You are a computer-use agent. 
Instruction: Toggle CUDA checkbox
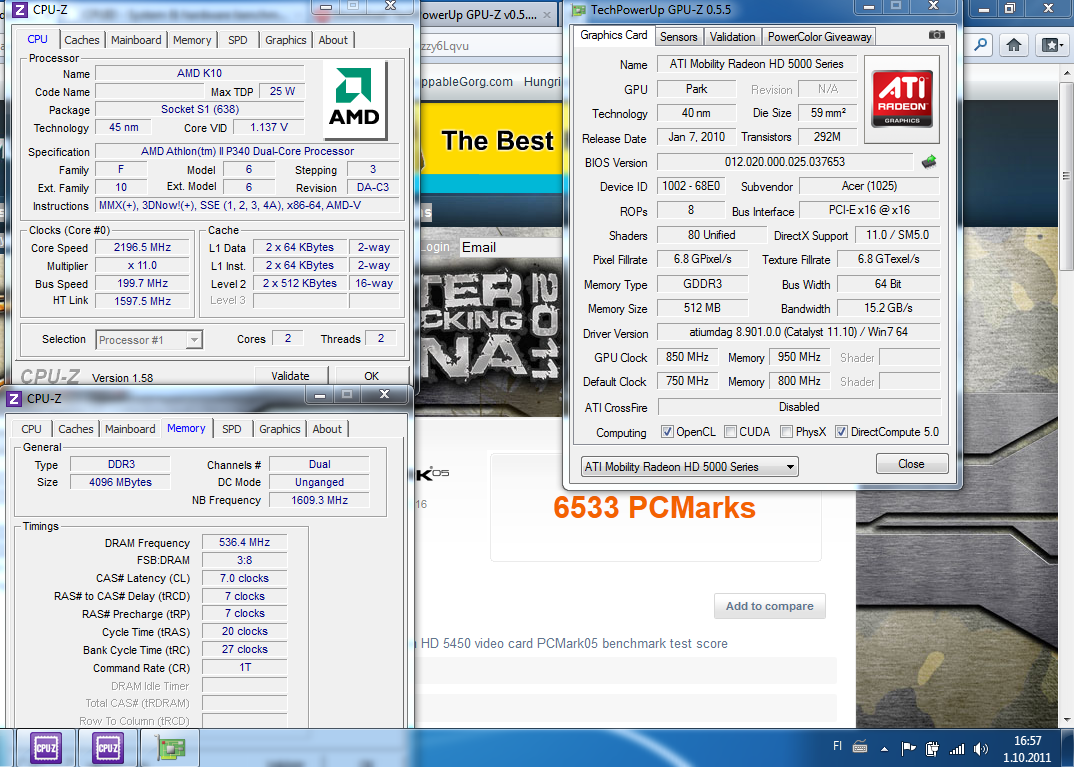[730, 431]
